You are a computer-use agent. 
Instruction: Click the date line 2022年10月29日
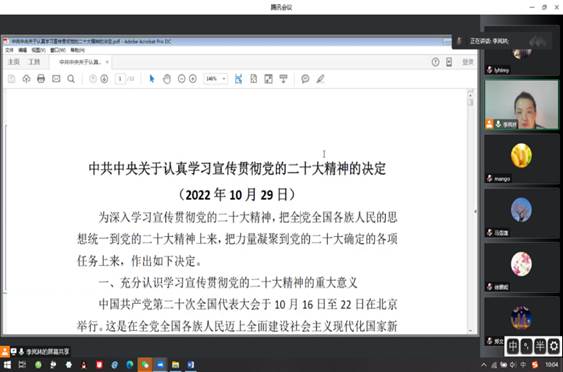[237, 195]
